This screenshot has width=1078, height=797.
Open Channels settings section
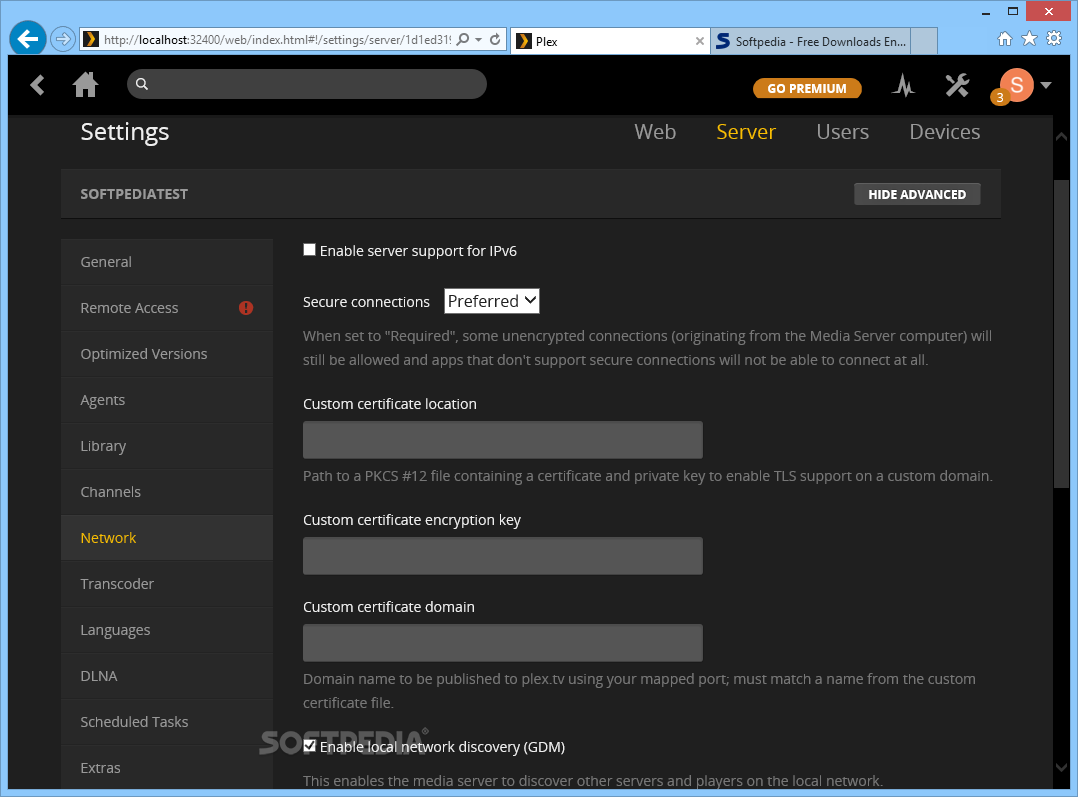pyautogui.click(x=167, y=492)
